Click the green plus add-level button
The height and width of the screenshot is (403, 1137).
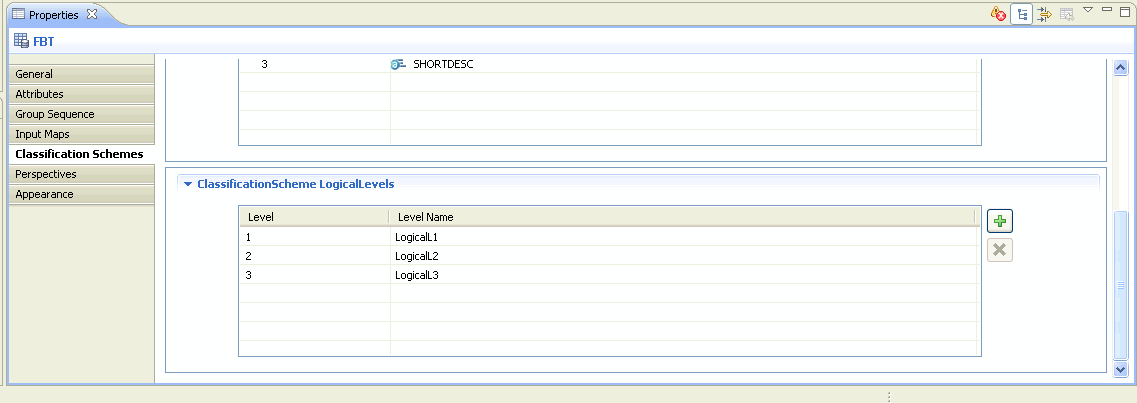(x=999, y=220)
